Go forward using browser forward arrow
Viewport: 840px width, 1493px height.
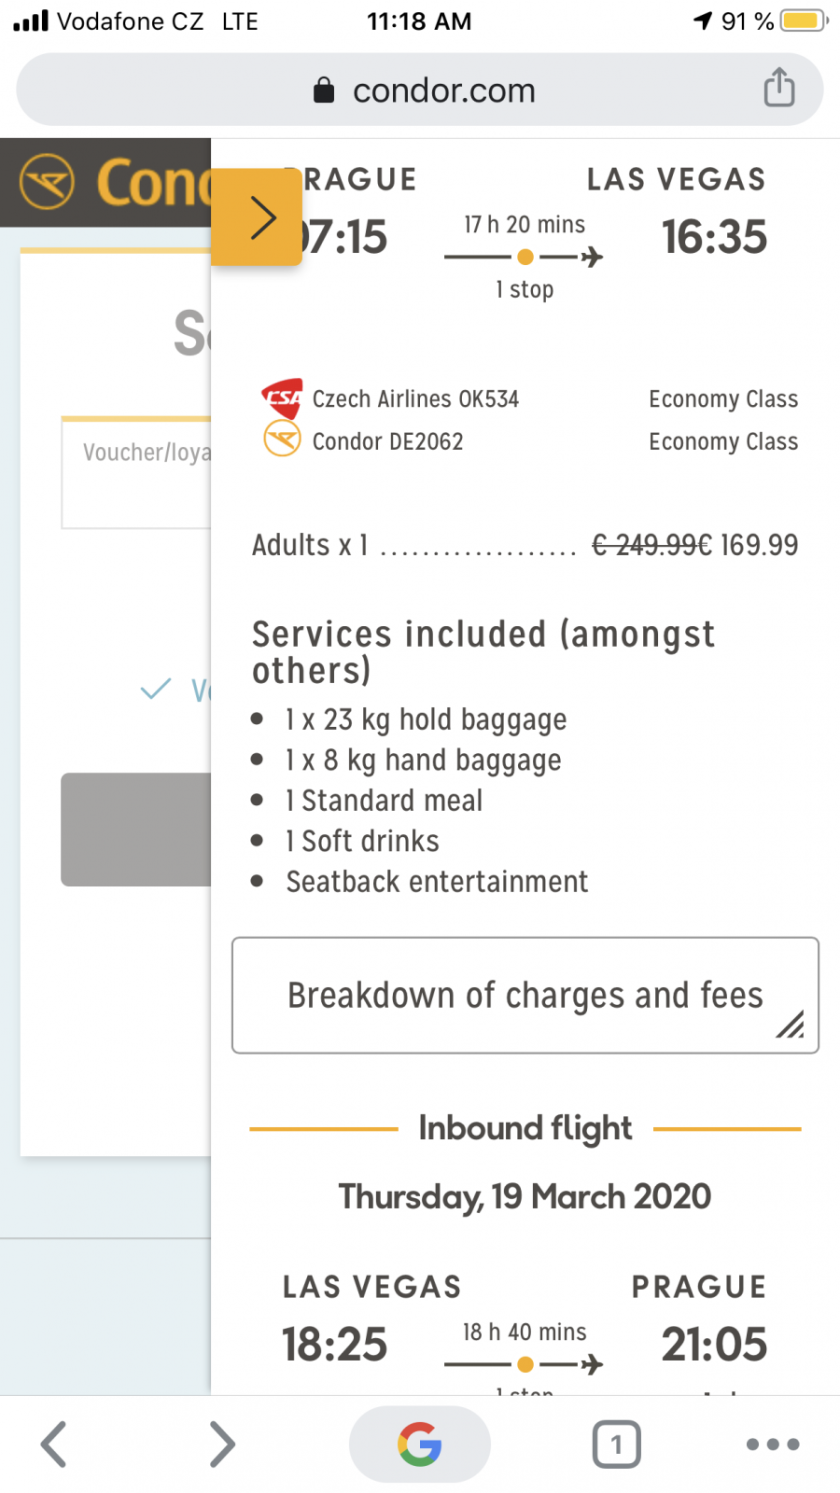(x=221, y=1443)
